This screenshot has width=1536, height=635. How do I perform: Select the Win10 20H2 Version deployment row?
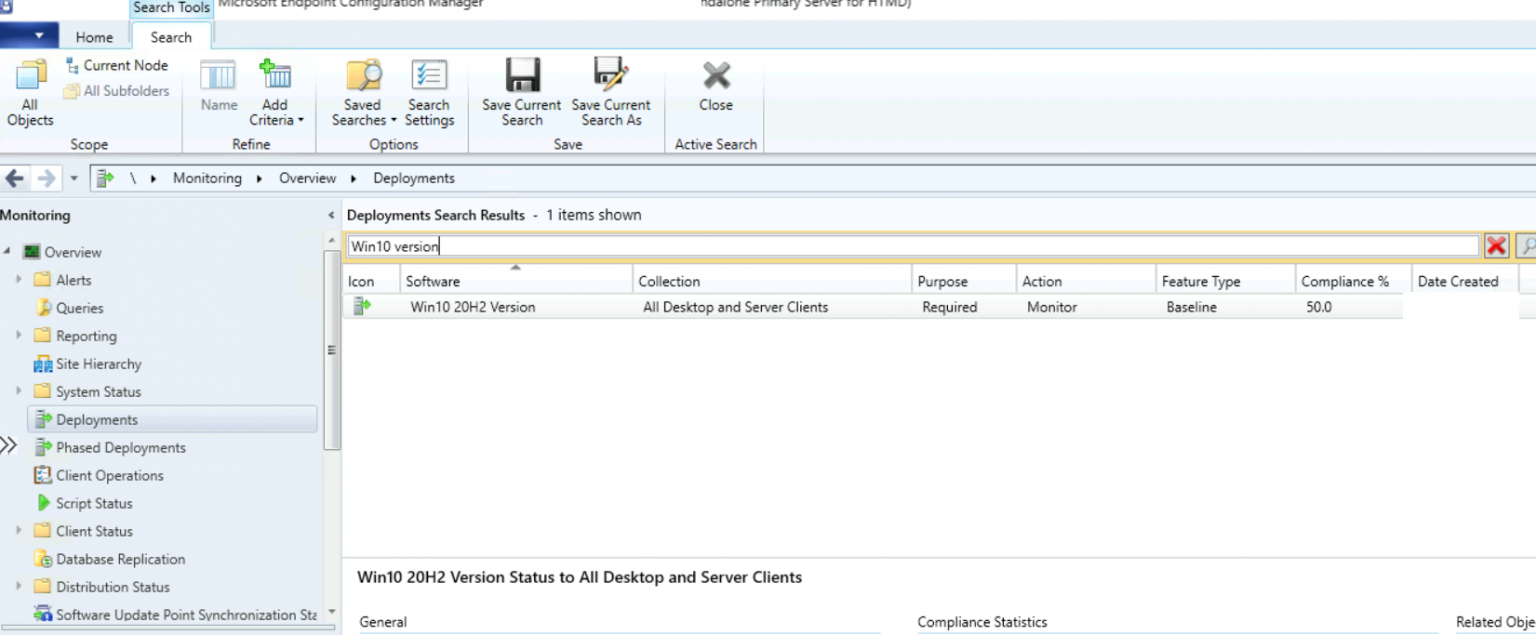472,307
